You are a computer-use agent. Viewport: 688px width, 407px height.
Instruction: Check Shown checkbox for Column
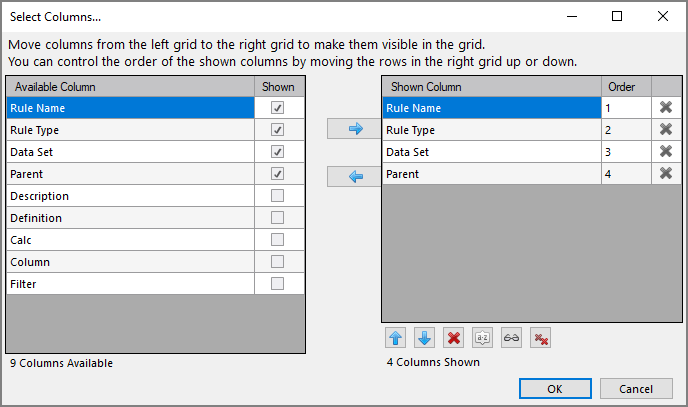coord(277,261)
